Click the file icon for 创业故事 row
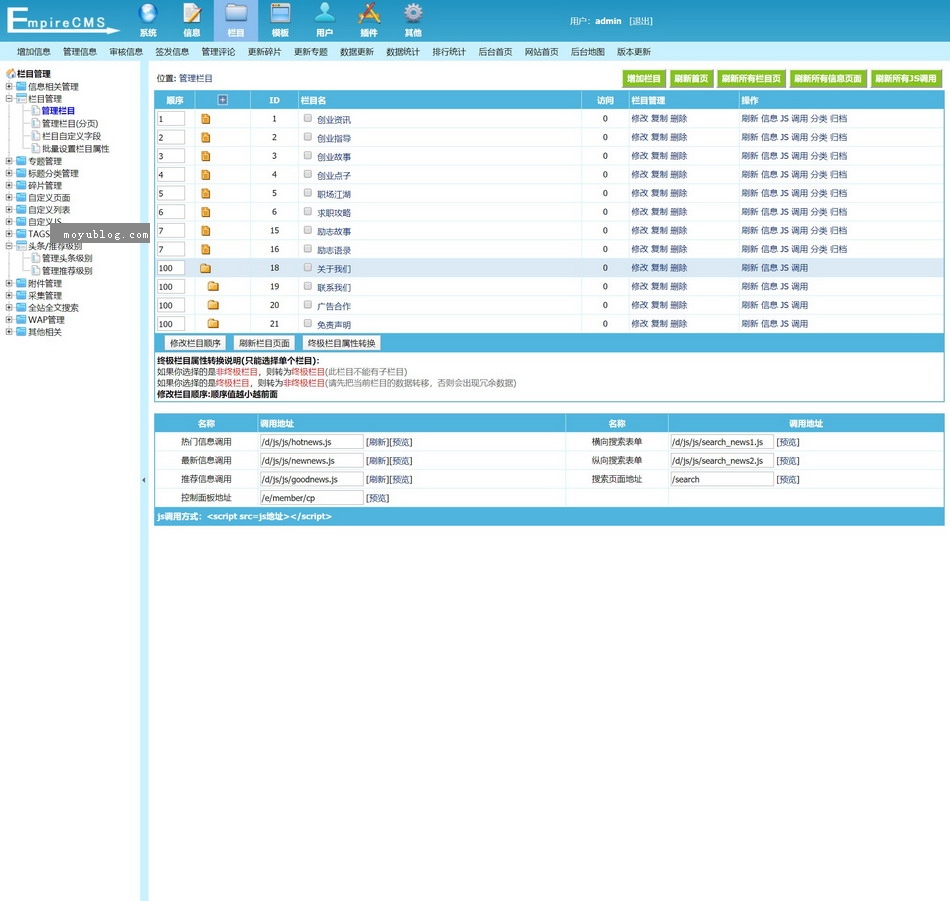 coord(206,156)
